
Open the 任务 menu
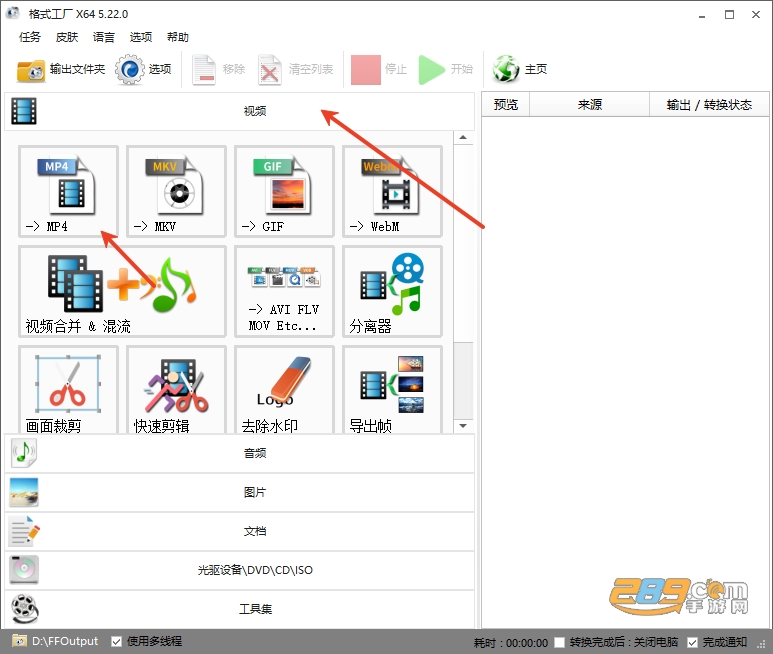[30, 37]
